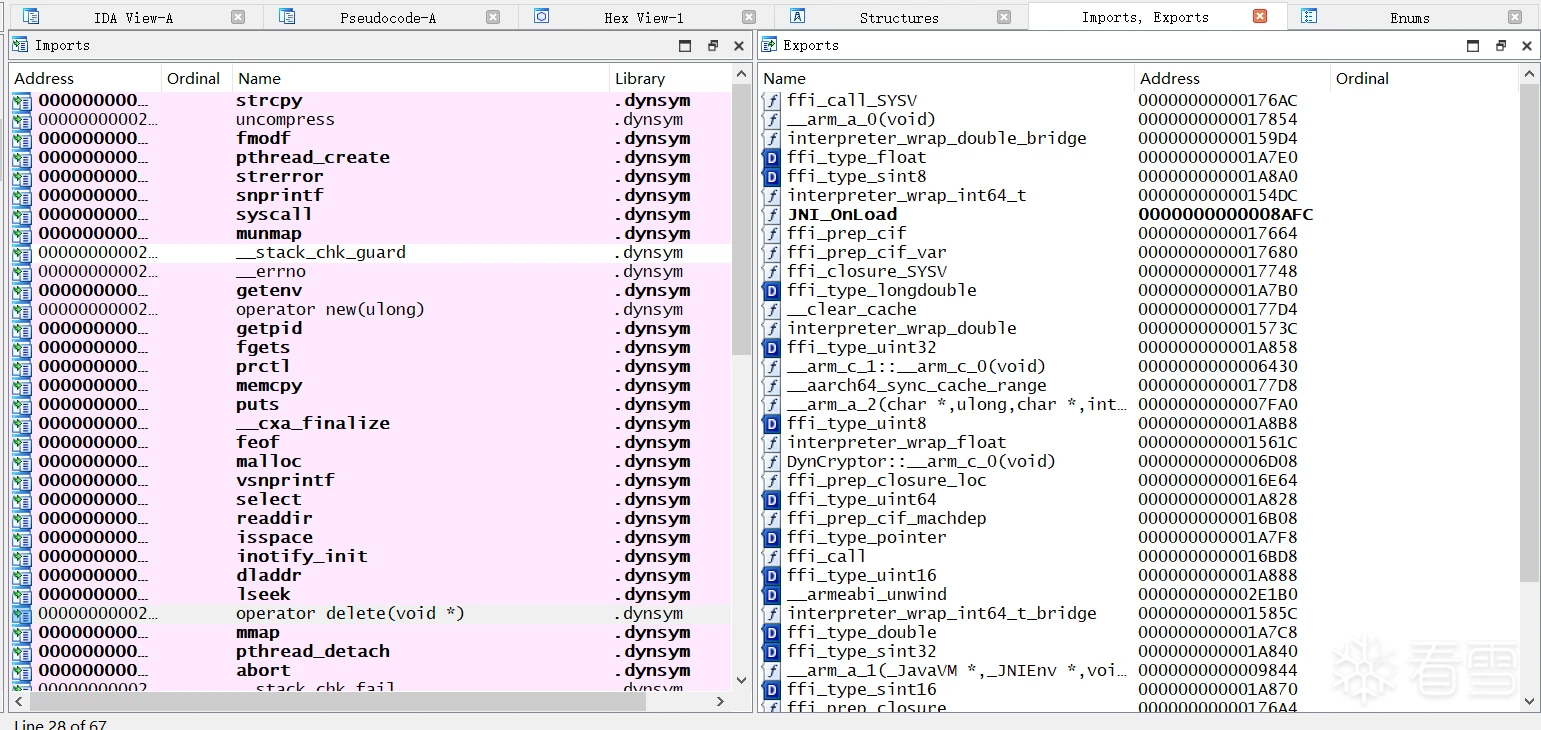Click the import icon beside memcpy
This screenshot has height=730, width=1541.
(22, 386)
